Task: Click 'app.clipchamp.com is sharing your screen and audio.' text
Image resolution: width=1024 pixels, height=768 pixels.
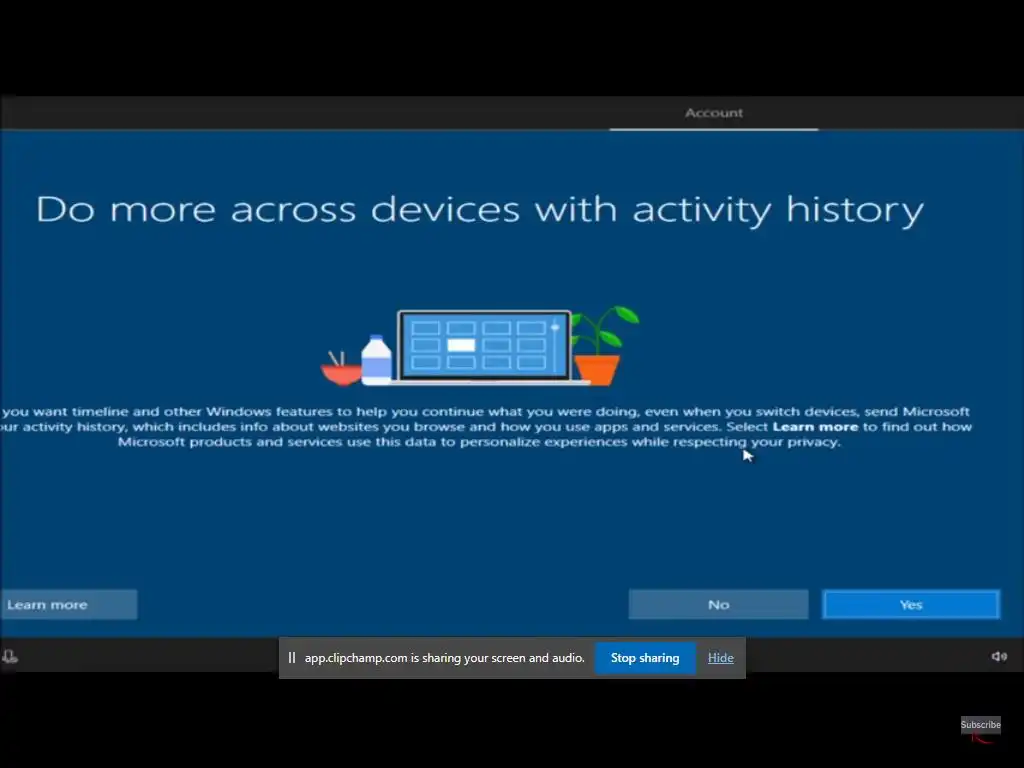Action: click(445, 658)
